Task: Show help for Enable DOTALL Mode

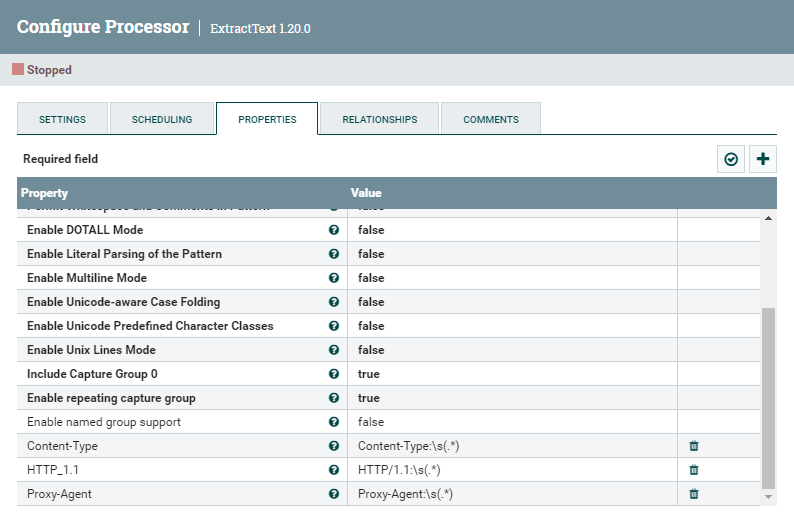Action: point(334,230)
